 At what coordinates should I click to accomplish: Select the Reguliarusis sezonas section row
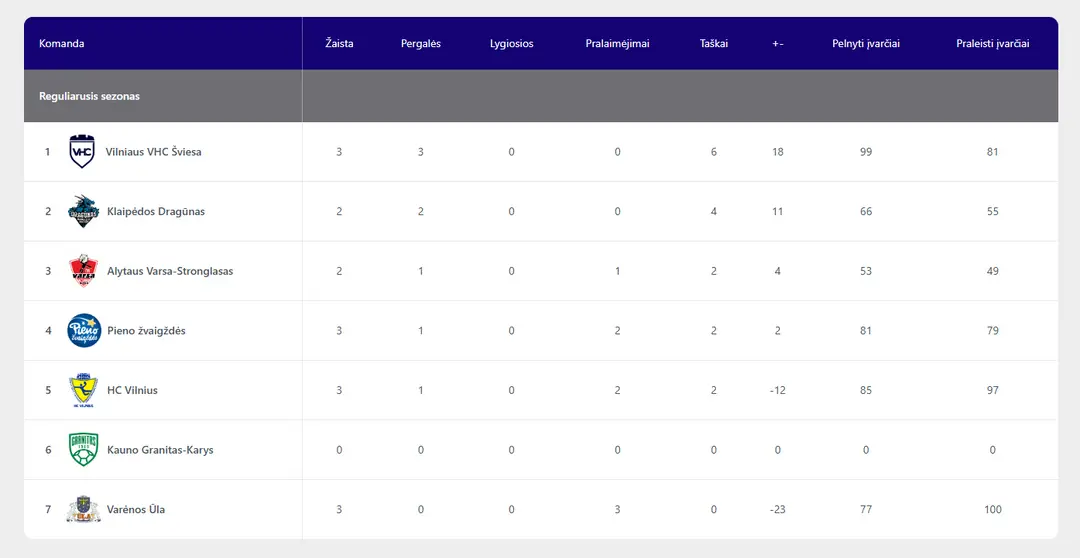point(541,96)
